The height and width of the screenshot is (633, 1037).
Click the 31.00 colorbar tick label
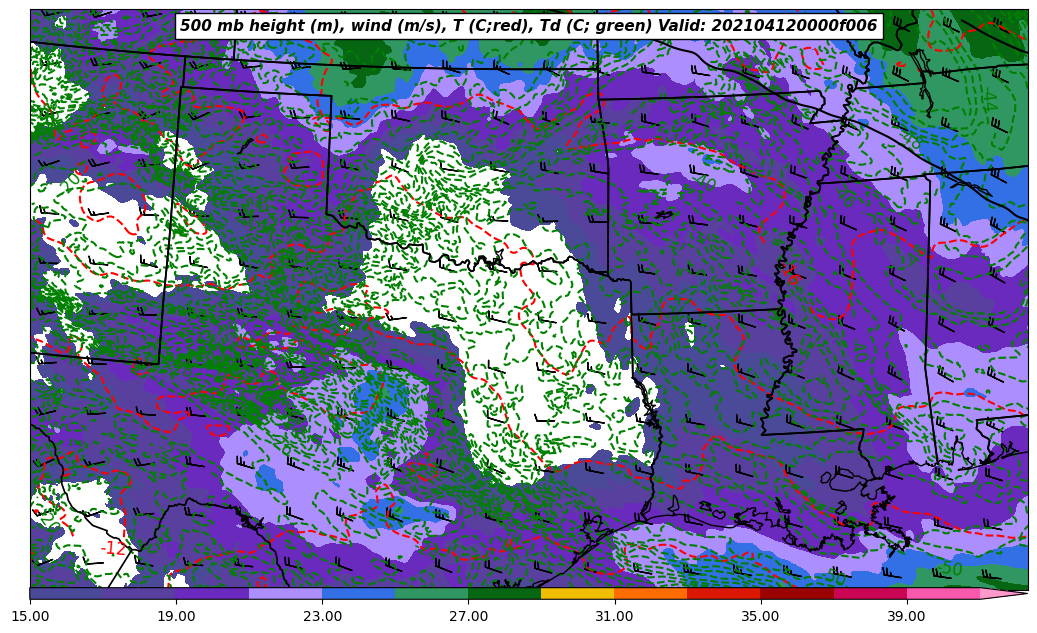pyautogui.click(x=614, y=616)
